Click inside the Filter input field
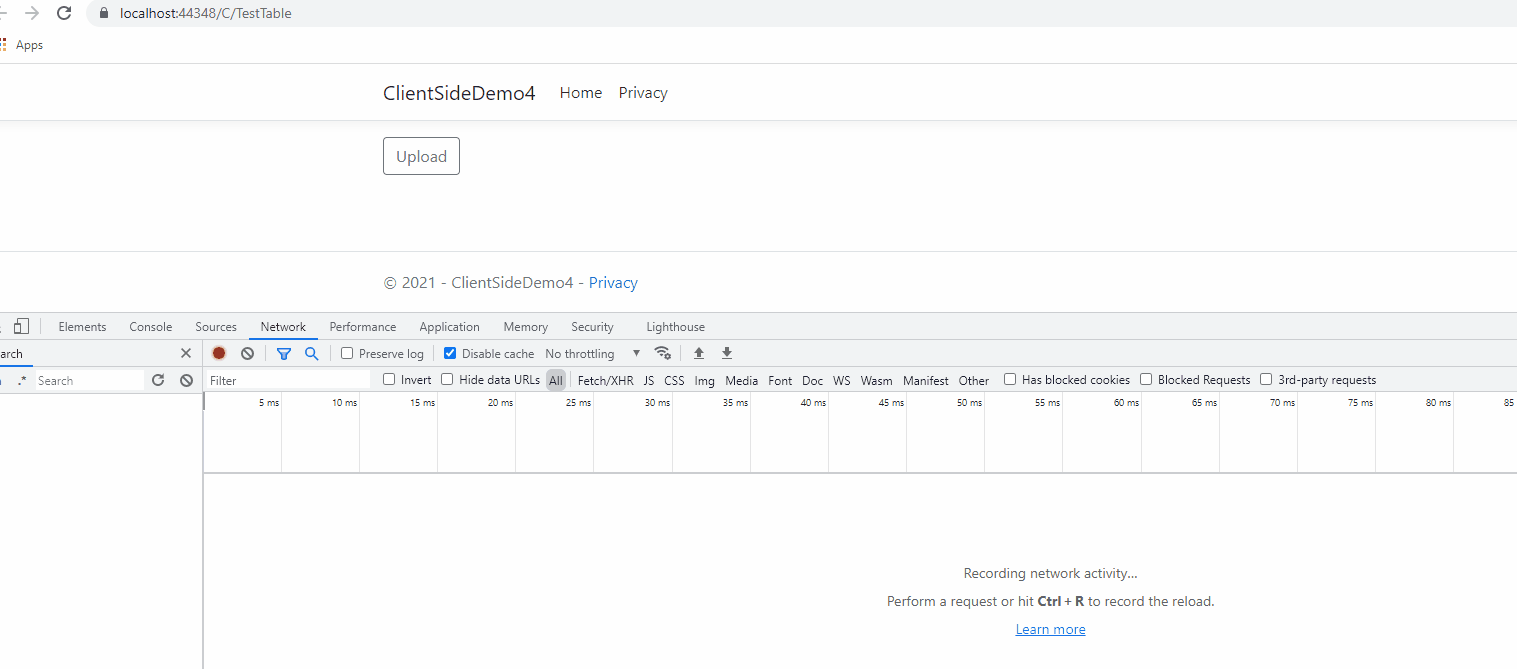The width and height of the screenshot is (1517, 669). 285,380
